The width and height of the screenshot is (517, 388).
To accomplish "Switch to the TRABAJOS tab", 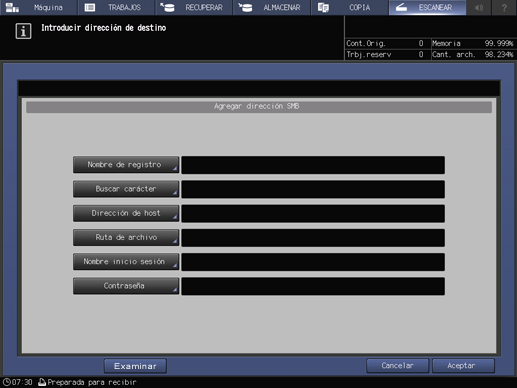I will click(116, 7).
